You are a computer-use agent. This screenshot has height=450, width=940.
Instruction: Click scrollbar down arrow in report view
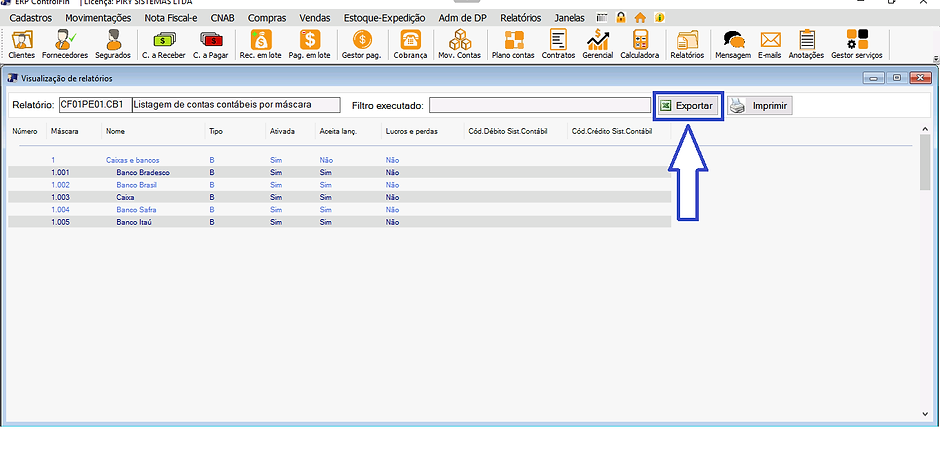925,414
